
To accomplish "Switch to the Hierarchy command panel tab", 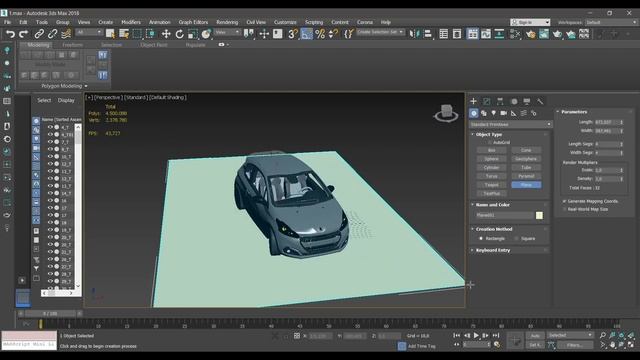I will click(500, 101).
